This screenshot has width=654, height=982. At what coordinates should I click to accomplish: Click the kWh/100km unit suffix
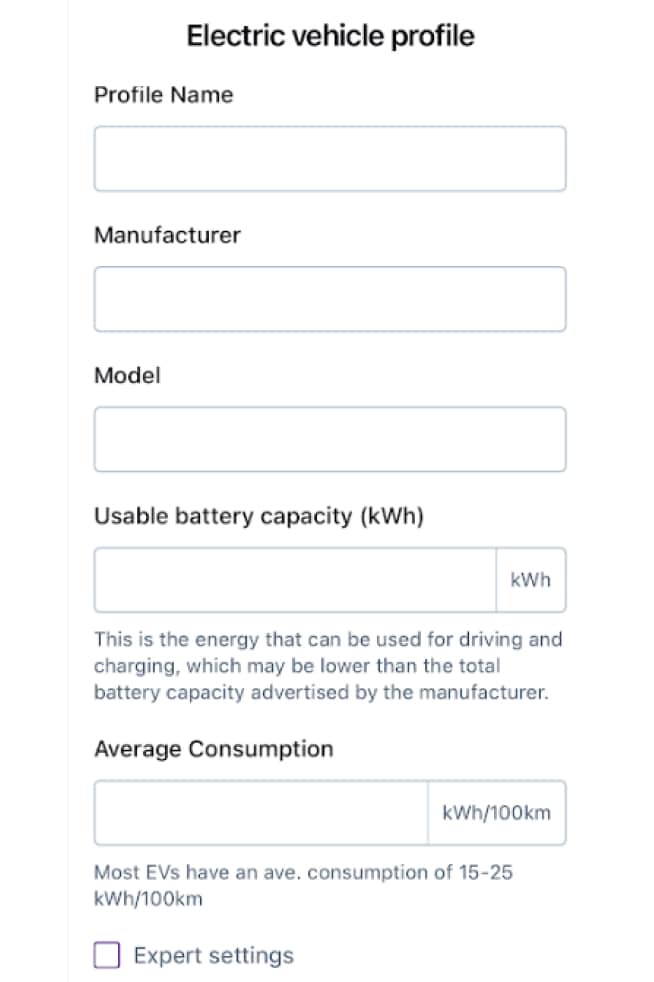click(x=497, y=813)
